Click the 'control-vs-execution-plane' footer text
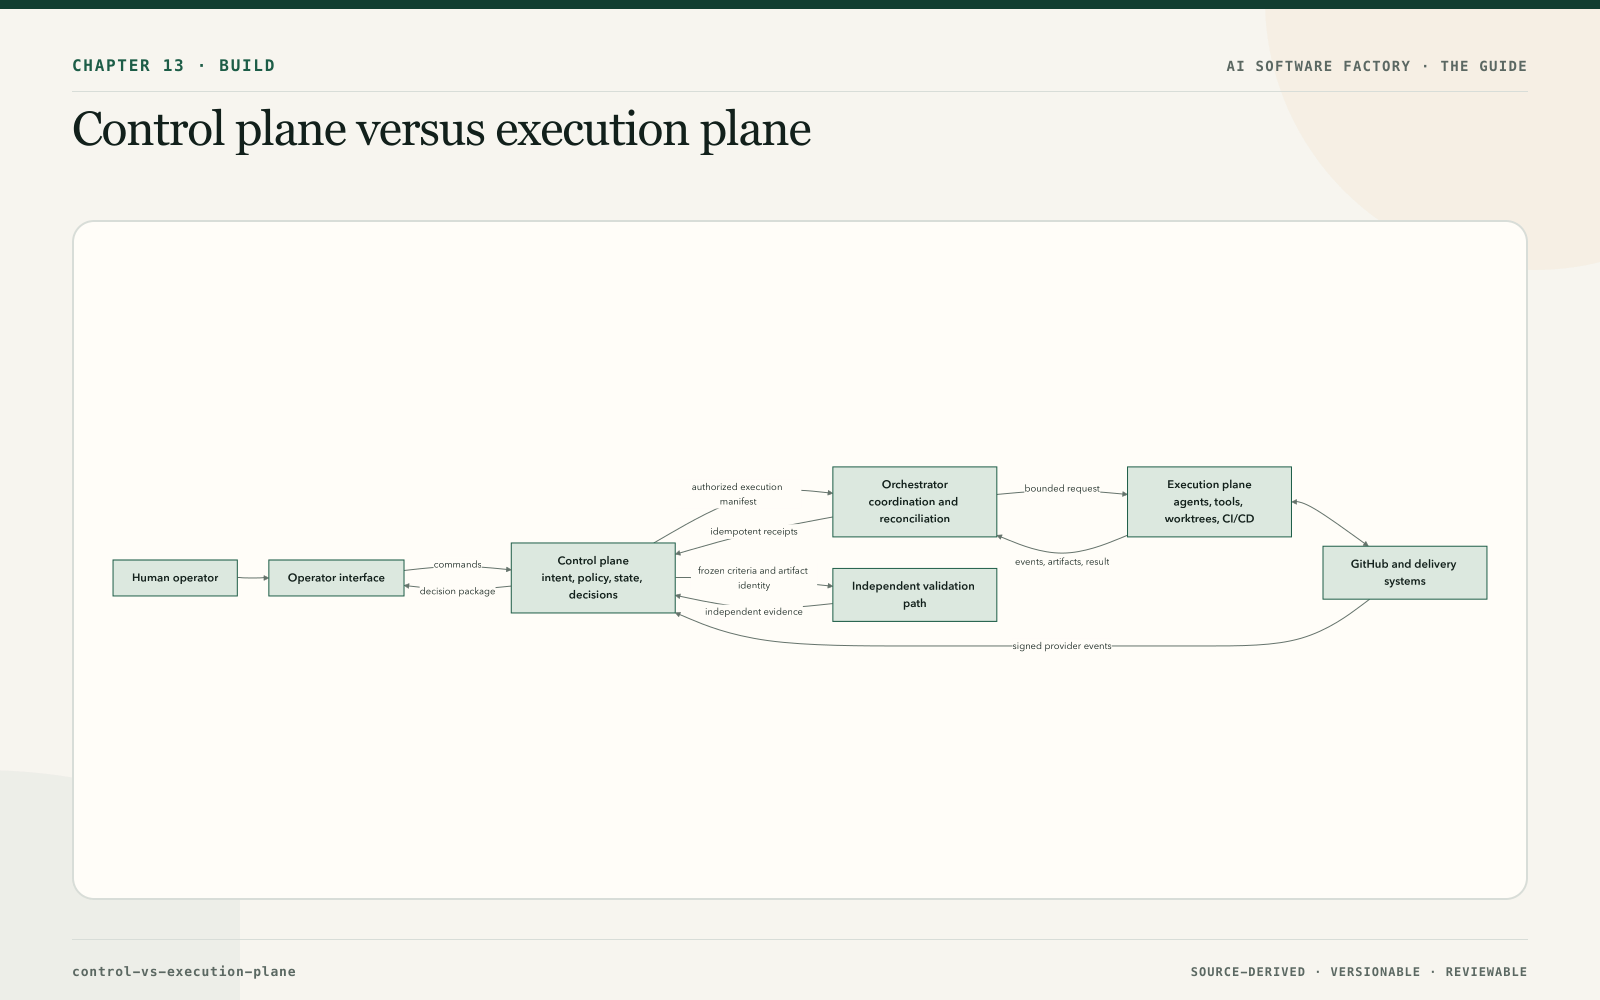The image size is (1600, 1000). coord(184,971)
